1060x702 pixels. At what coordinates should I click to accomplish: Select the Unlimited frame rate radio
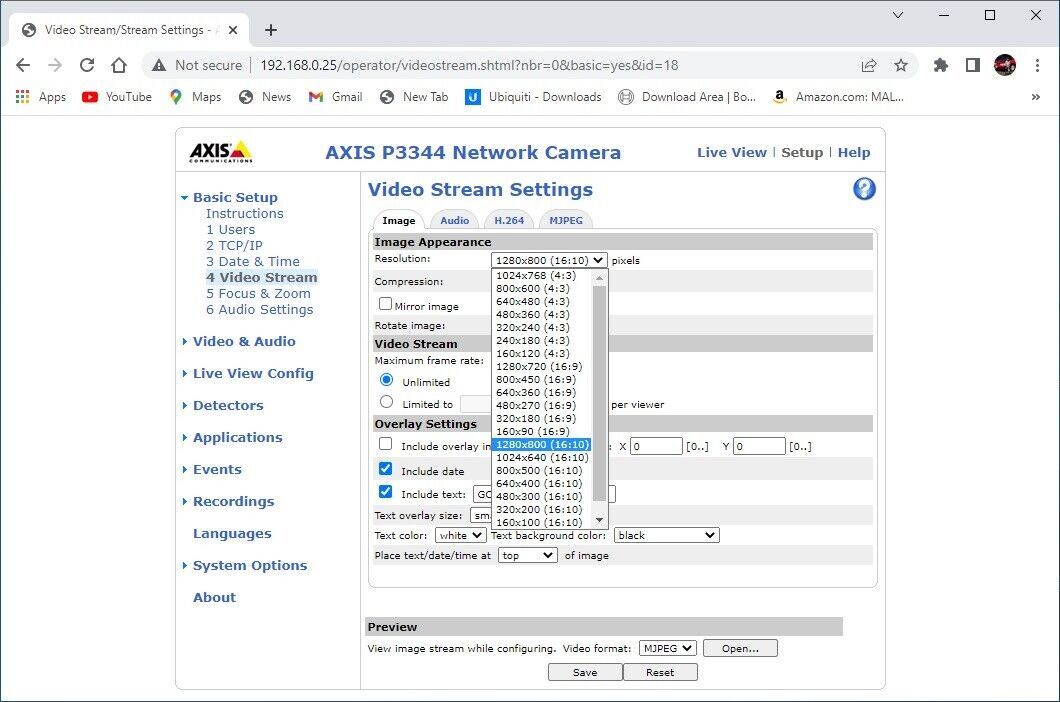(387, 379)
